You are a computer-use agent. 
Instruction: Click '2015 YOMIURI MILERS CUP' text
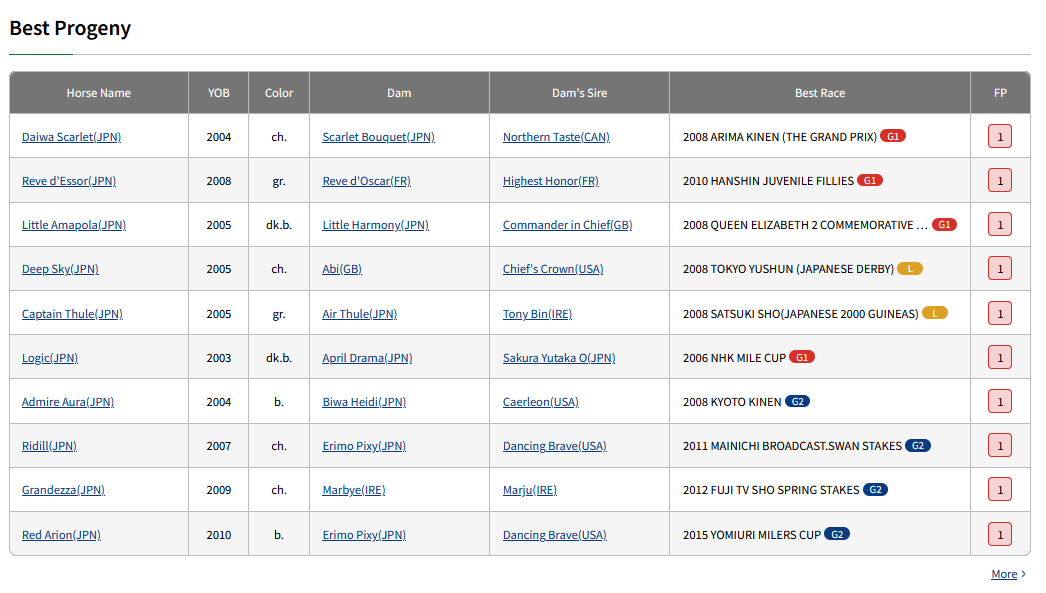point(752,534)
